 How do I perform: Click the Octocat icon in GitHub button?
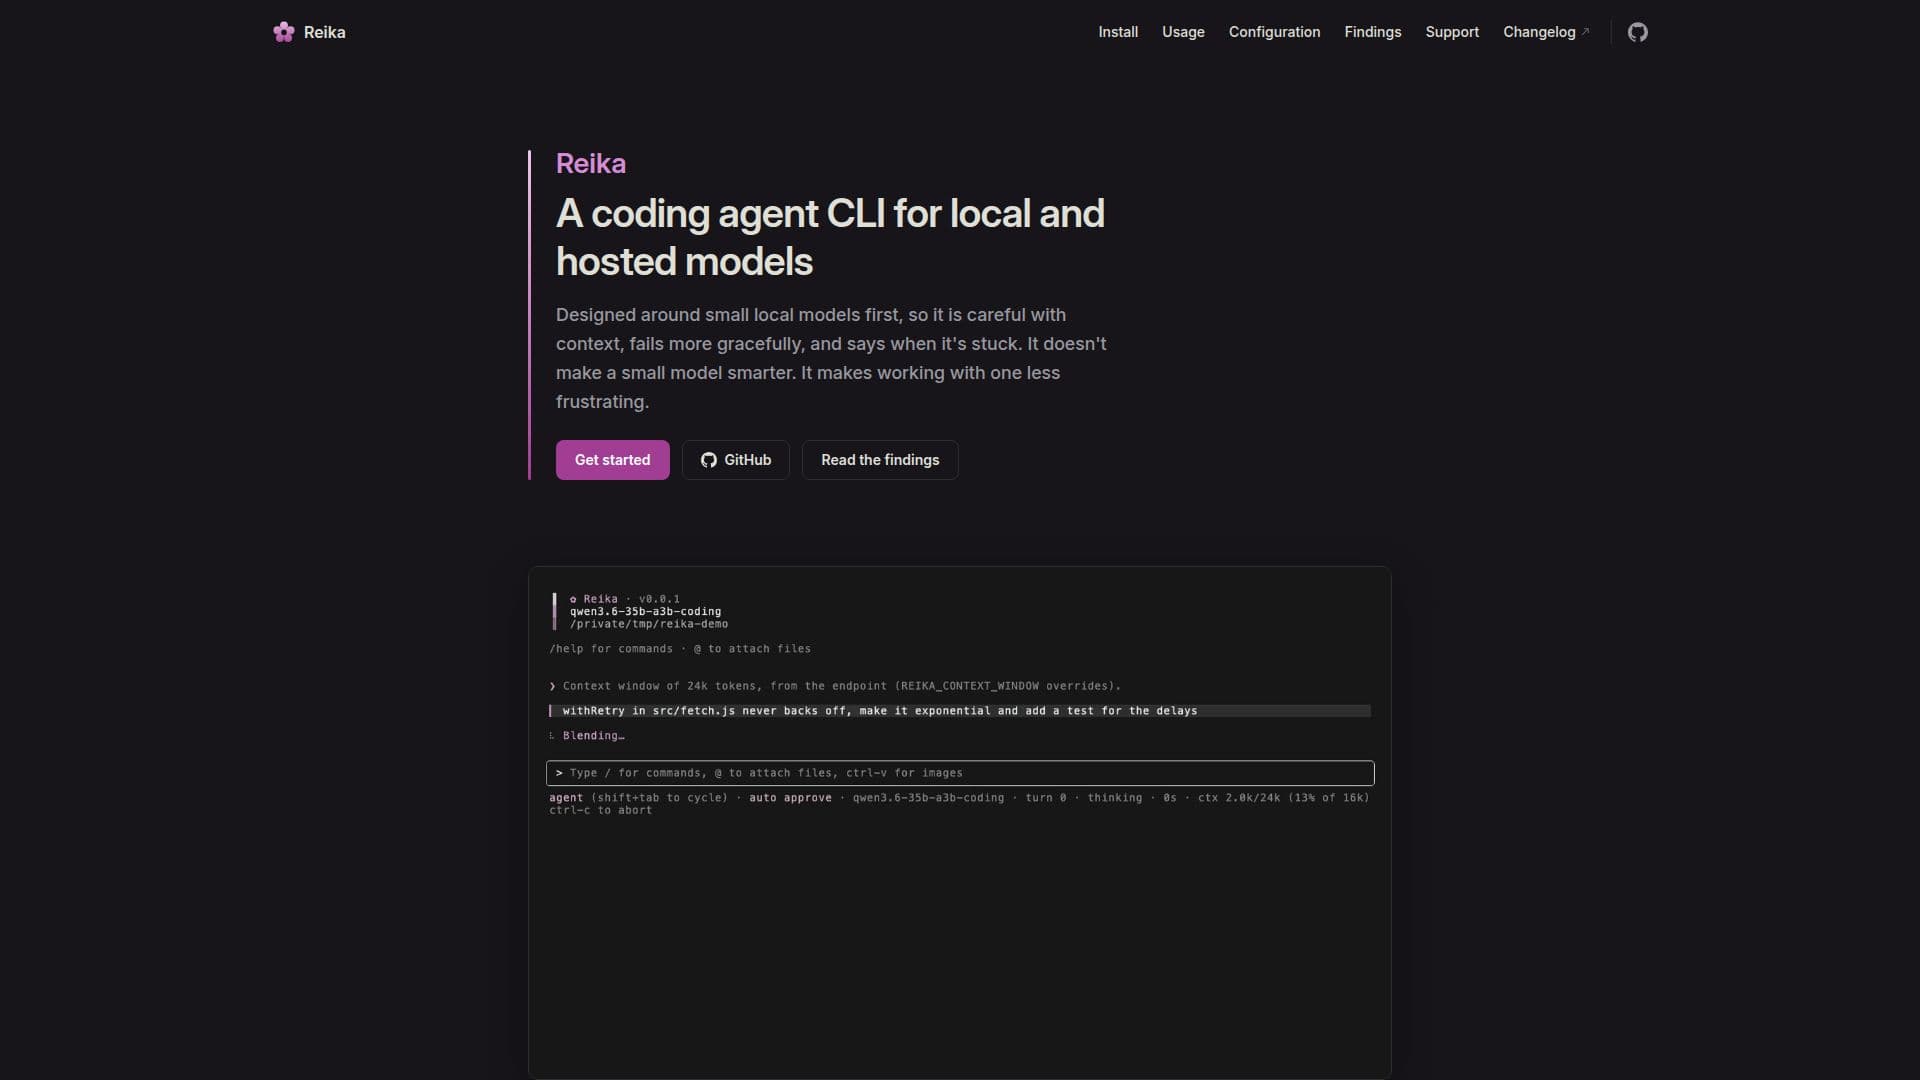(708, 460)
